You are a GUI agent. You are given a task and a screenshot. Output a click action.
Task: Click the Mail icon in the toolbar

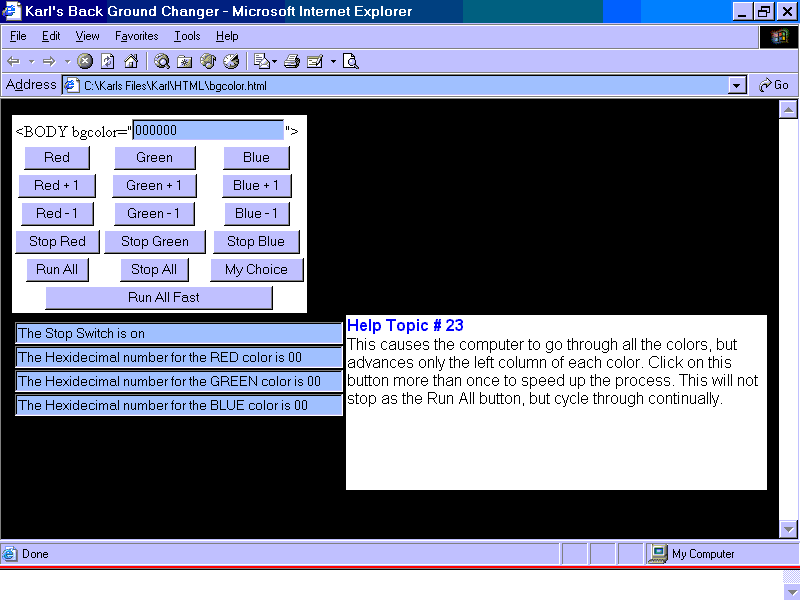pos(262,61)
